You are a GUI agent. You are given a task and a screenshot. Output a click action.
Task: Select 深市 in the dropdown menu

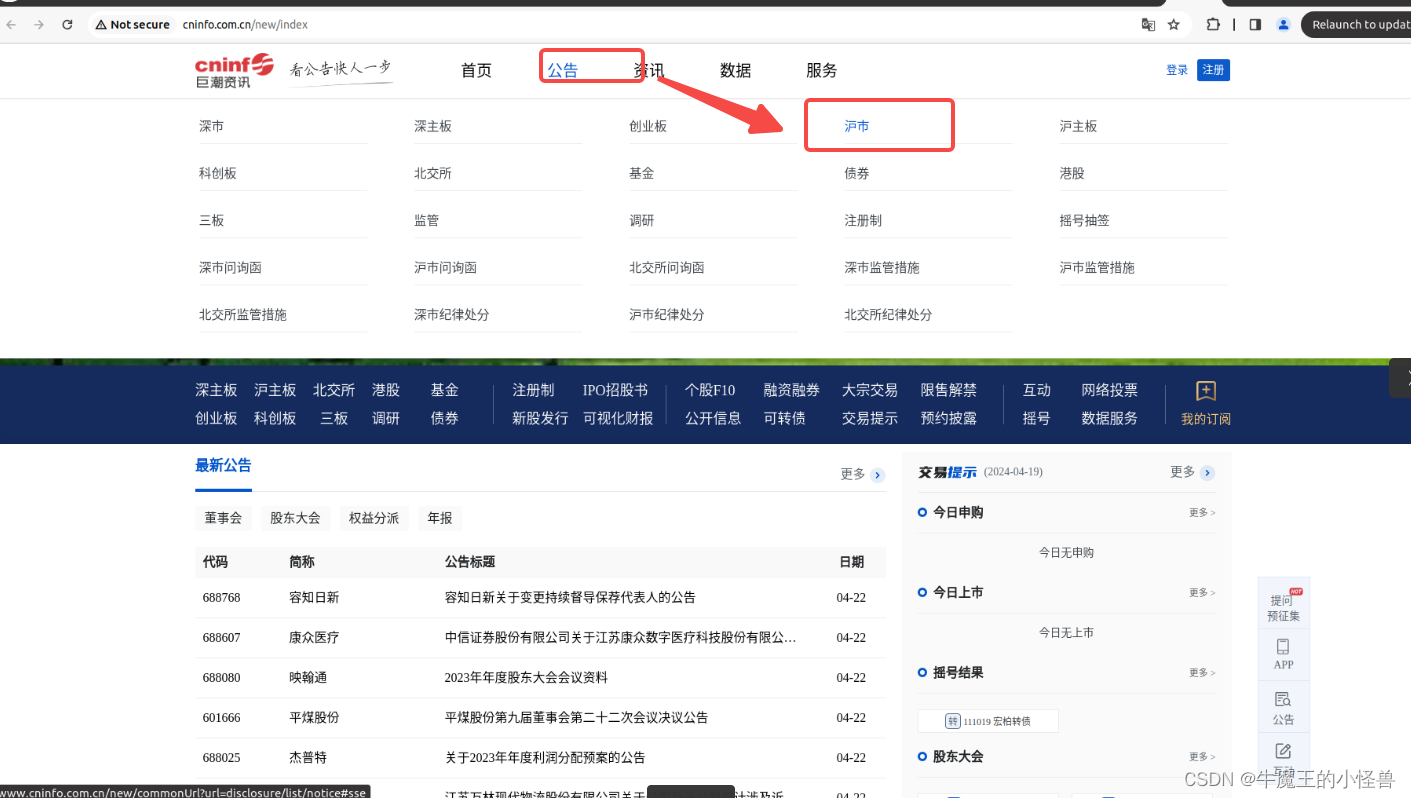coord(211,126)
